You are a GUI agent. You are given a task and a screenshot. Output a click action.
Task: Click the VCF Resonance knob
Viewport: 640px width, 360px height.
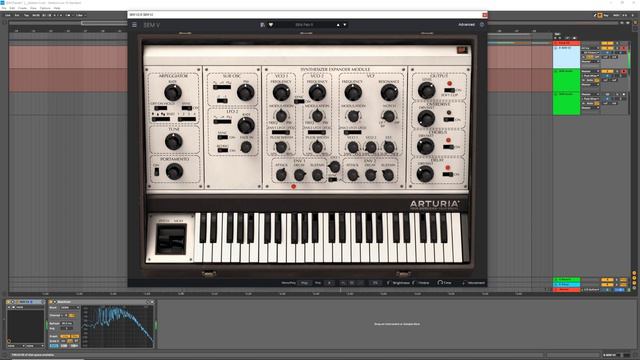(x=389, y=93)
